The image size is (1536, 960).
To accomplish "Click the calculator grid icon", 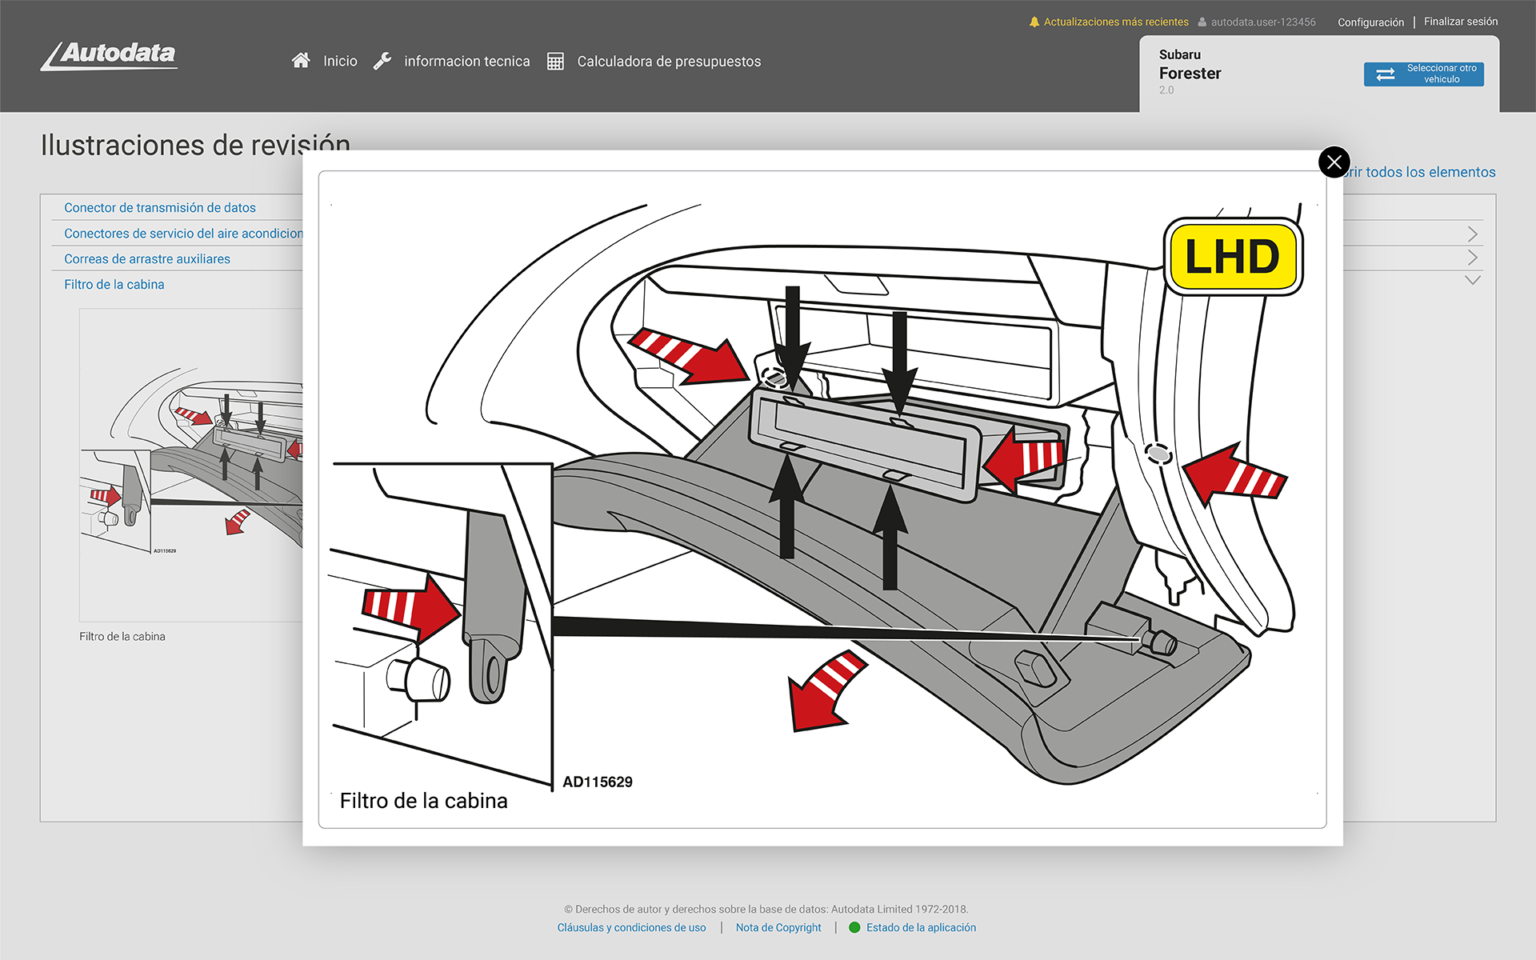I will tap(555, 62).
